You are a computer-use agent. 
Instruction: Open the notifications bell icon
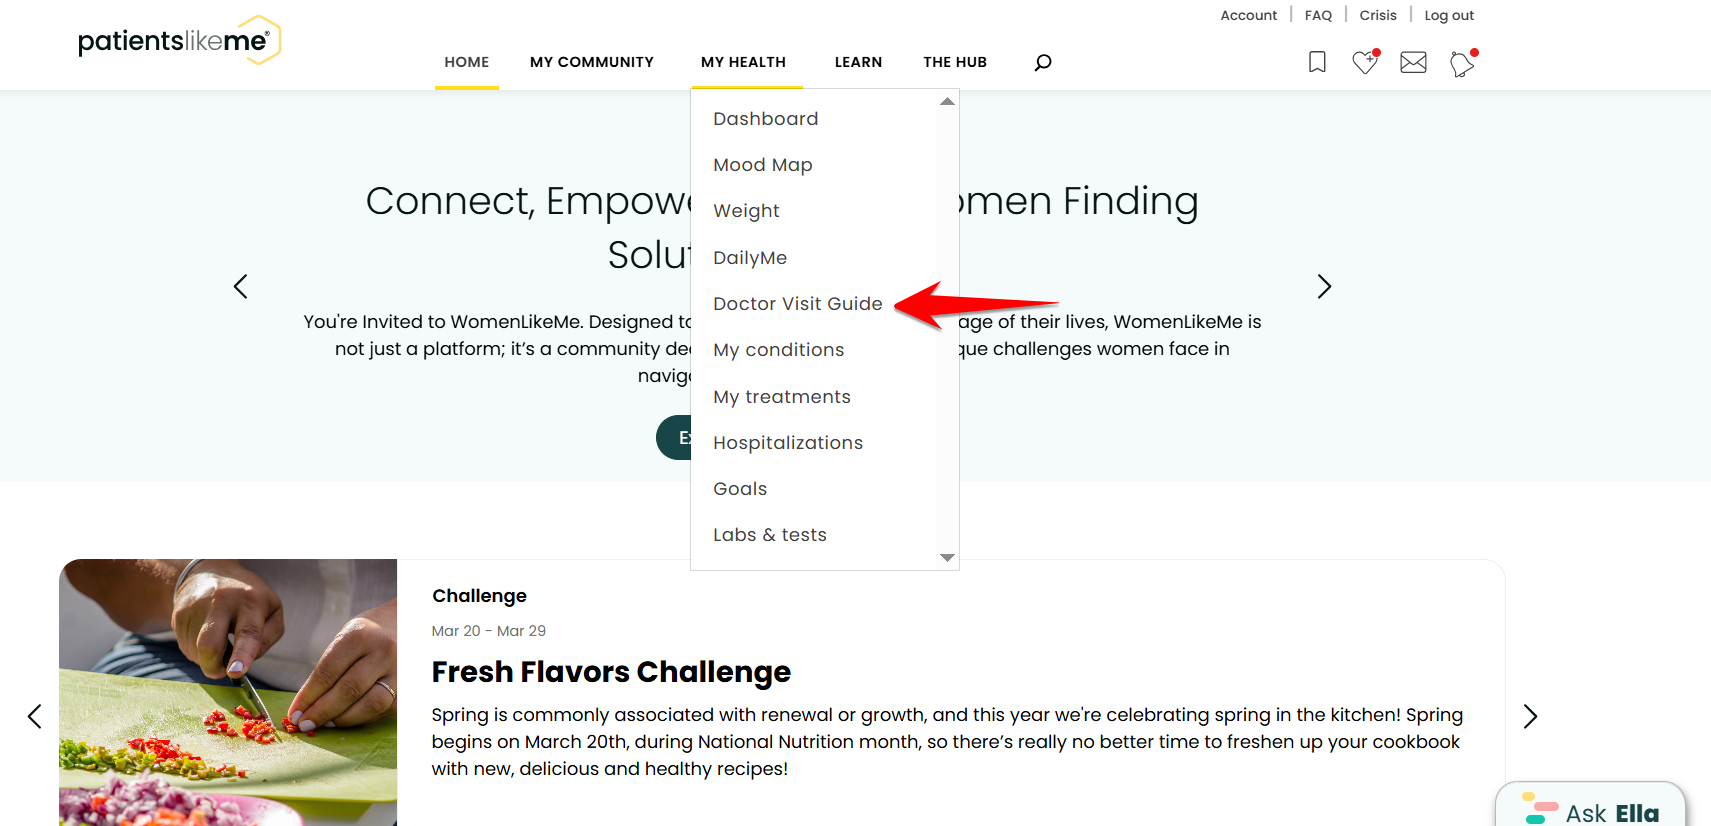coord(1463,63)
